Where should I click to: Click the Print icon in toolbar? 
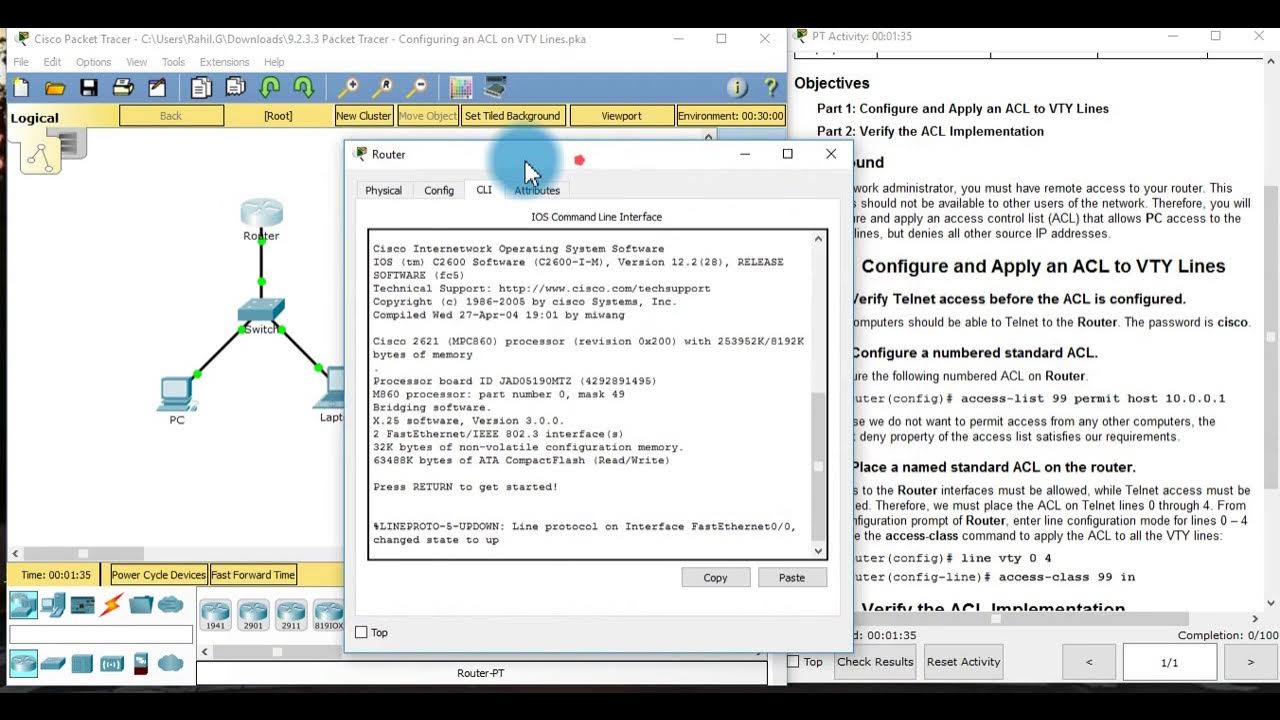pos(123,88)
